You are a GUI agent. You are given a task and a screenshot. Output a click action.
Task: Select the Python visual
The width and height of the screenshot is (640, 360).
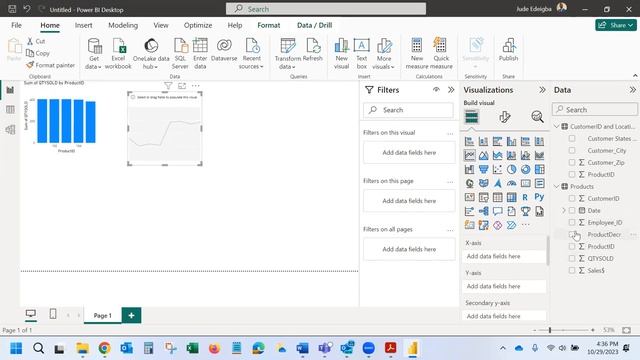[x=539, y=197]
